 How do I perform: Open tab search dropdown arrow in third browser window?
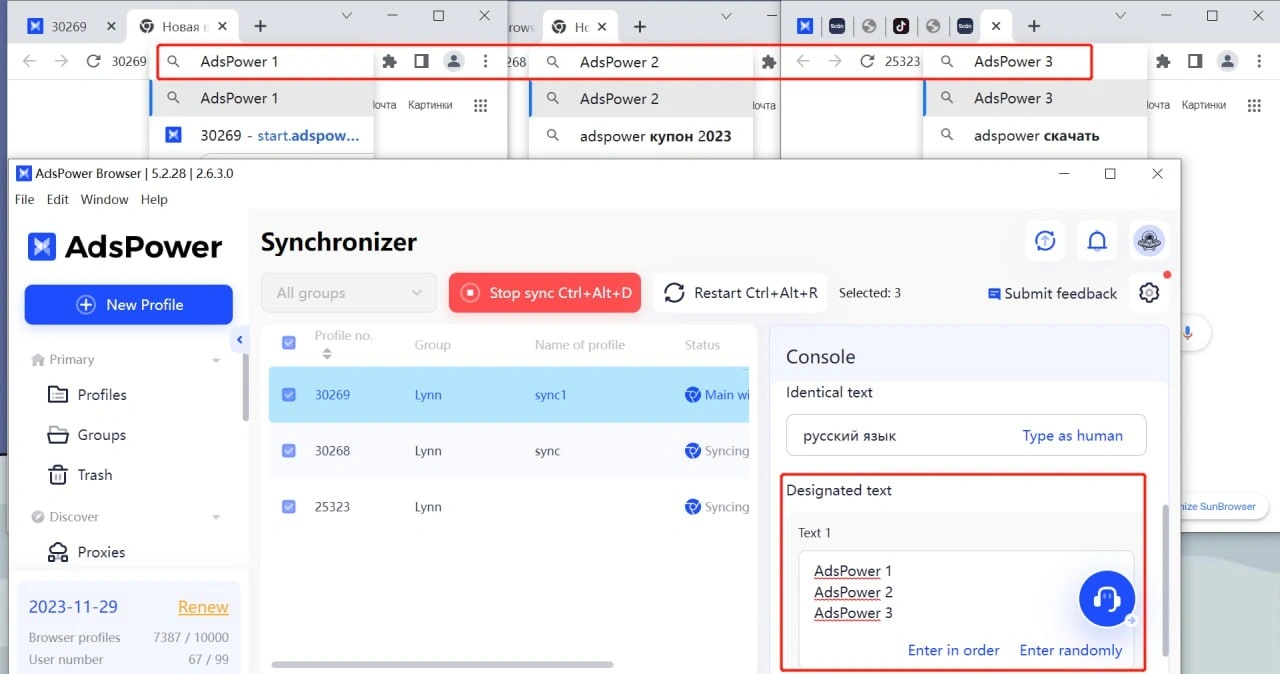(x=1121, y=16)
